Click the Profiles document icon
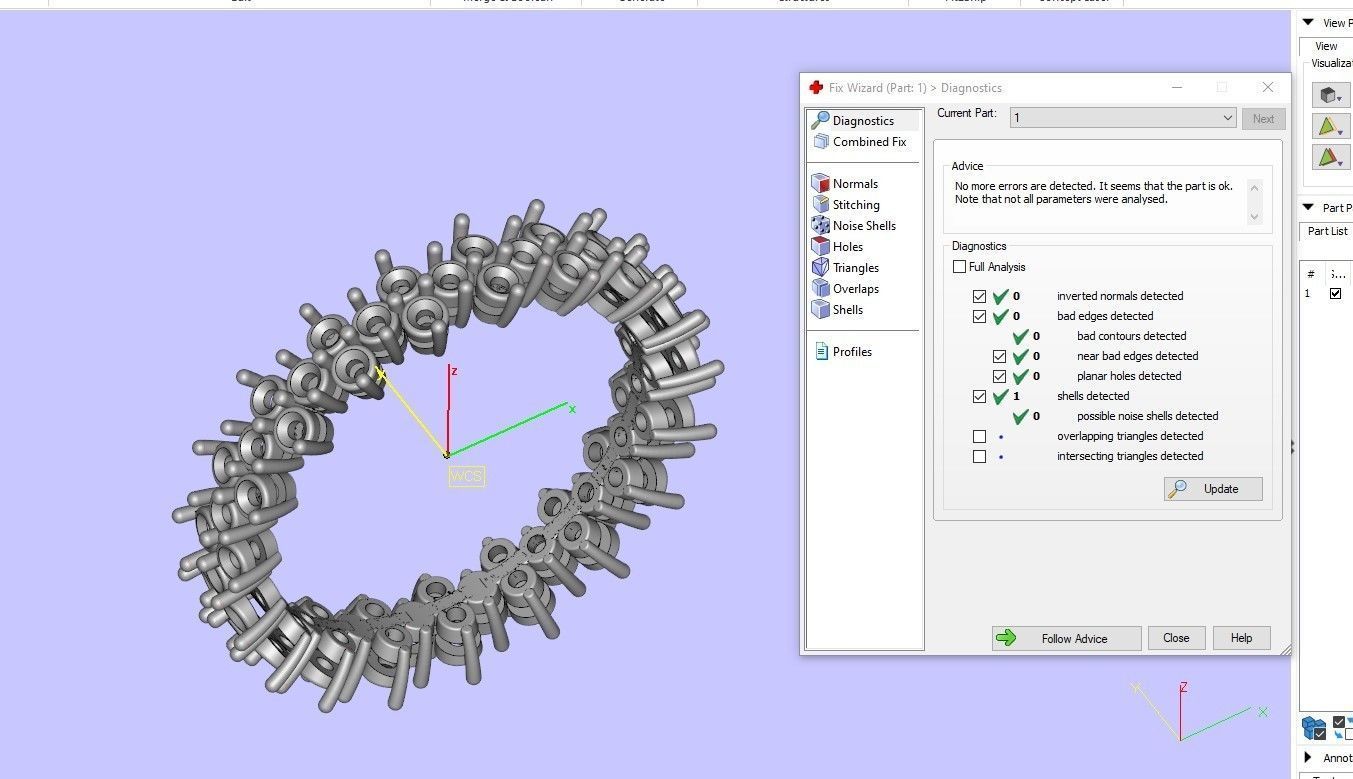The image size is (1353, 779). click(x=820, y=352)
